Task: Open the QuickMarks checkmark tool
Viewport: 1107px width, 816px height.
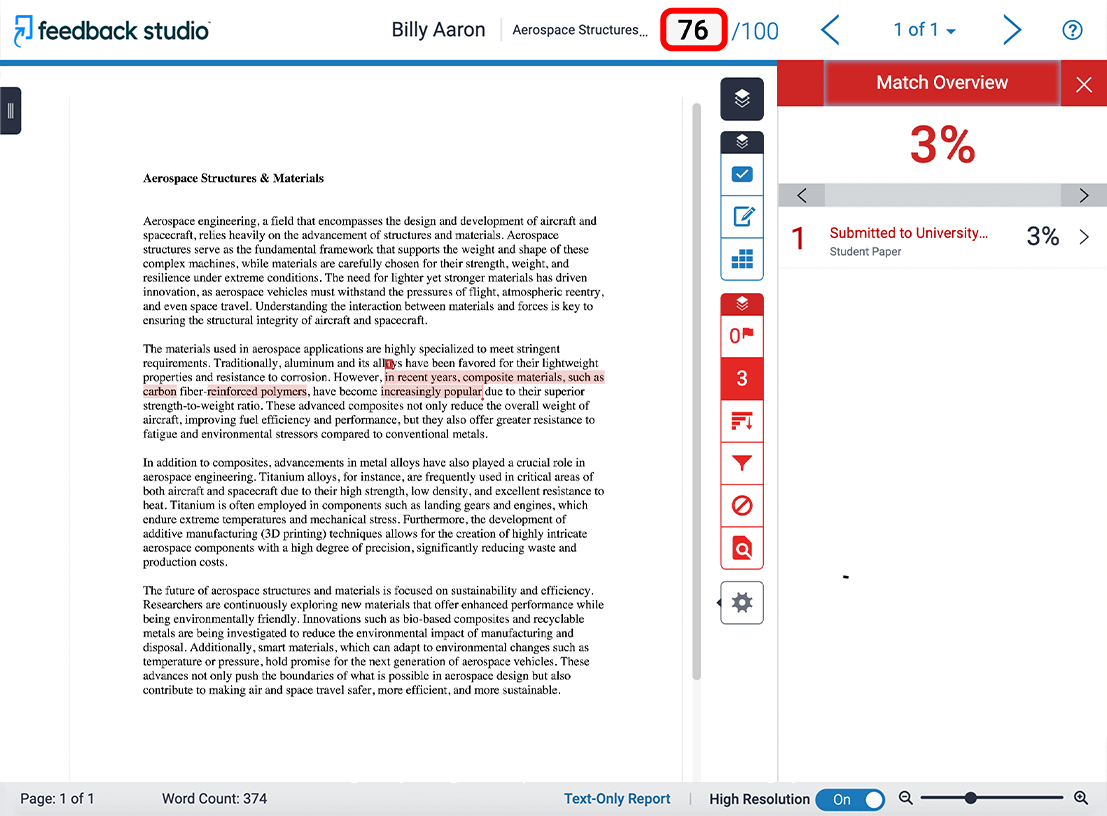Action: (742, 174)
